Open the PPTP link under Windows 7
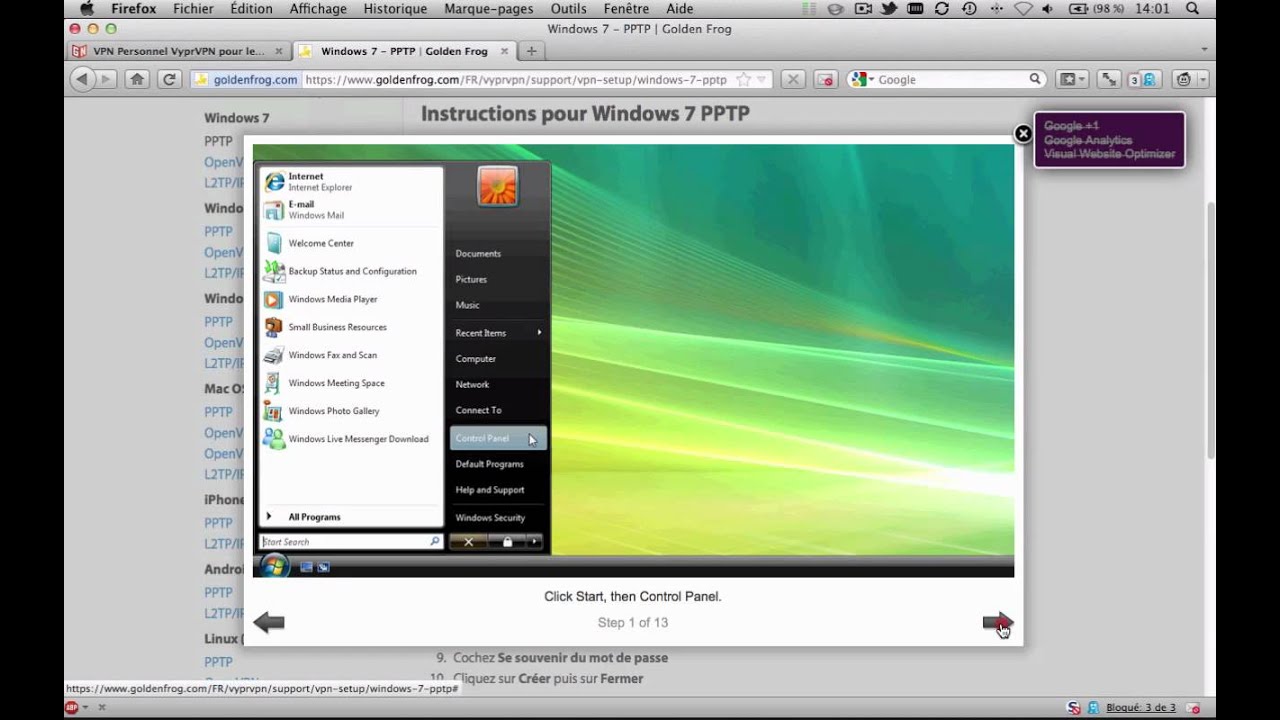This screenshot has width=1280, height=720. tap(218, 141)
